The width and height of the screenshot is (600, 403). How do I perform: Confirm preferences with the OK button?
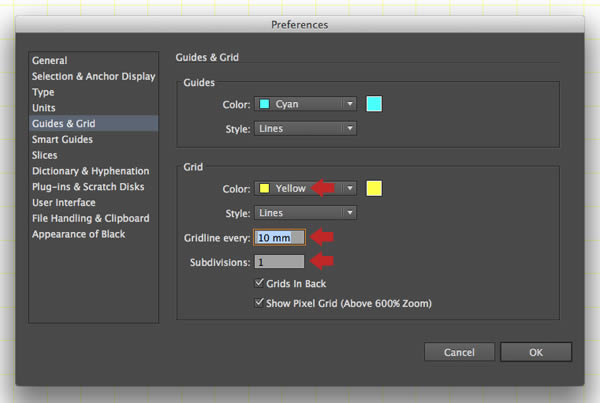[x=536, y=352]
